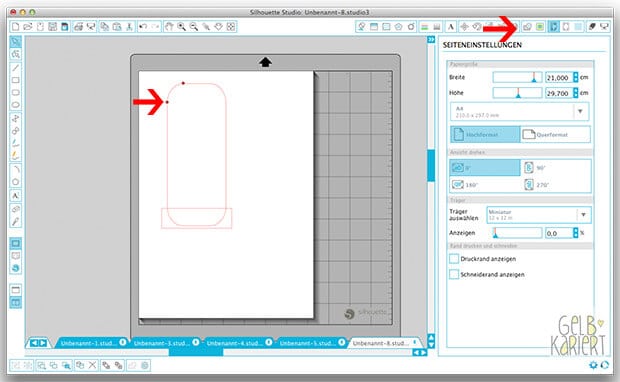Viewport: 620px width, 382px height.
Task: Select the Rounded Rectangle tool
Action: click(15, 93)
